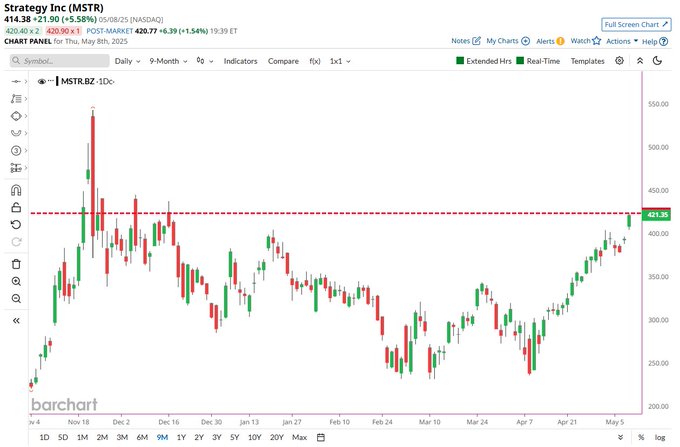Open the f(x) expressions menu
This screenshot has height=447, width=680.
point(315,61)
